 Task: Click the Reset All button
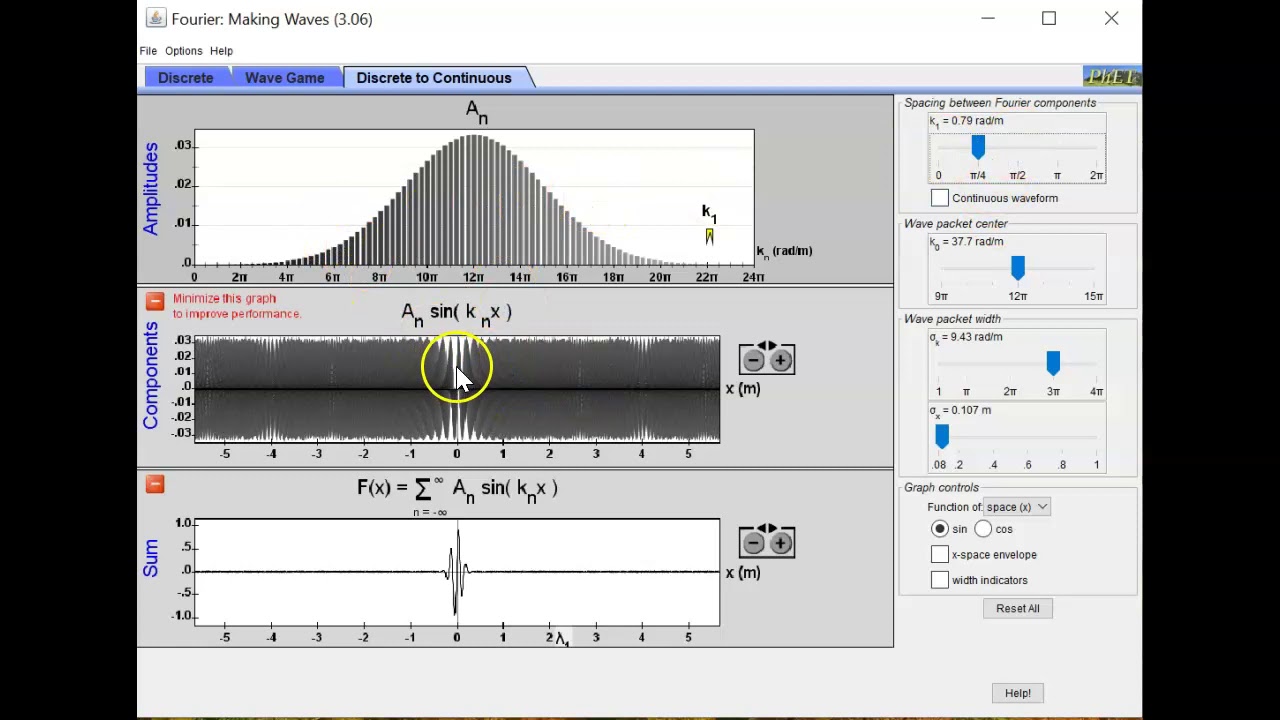[1017, 608]
